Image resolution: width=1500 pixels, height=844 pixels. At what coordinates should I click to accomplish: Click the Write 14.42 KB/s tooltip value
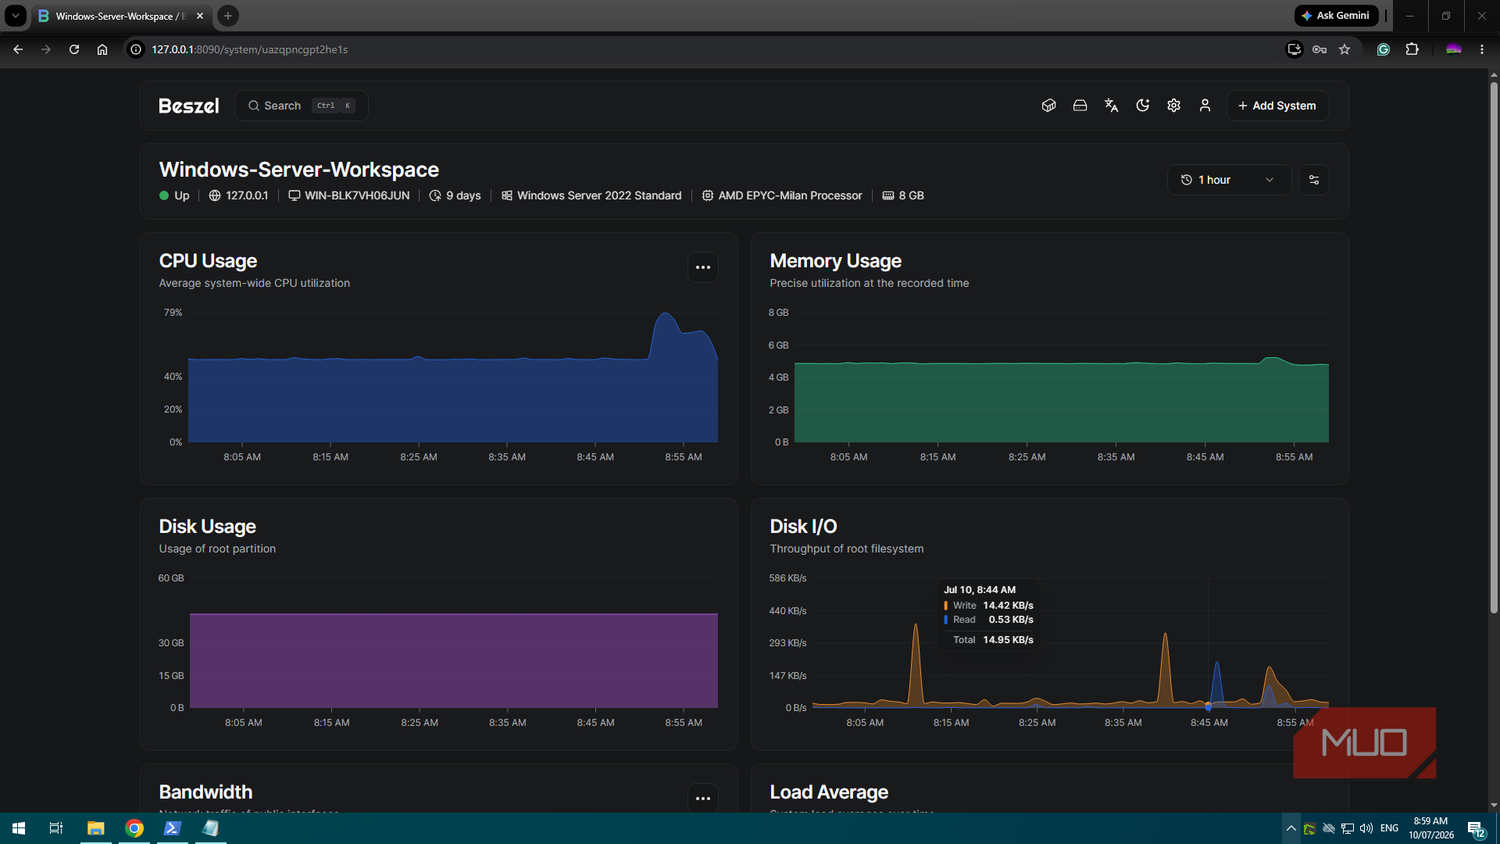[1008, 605]
